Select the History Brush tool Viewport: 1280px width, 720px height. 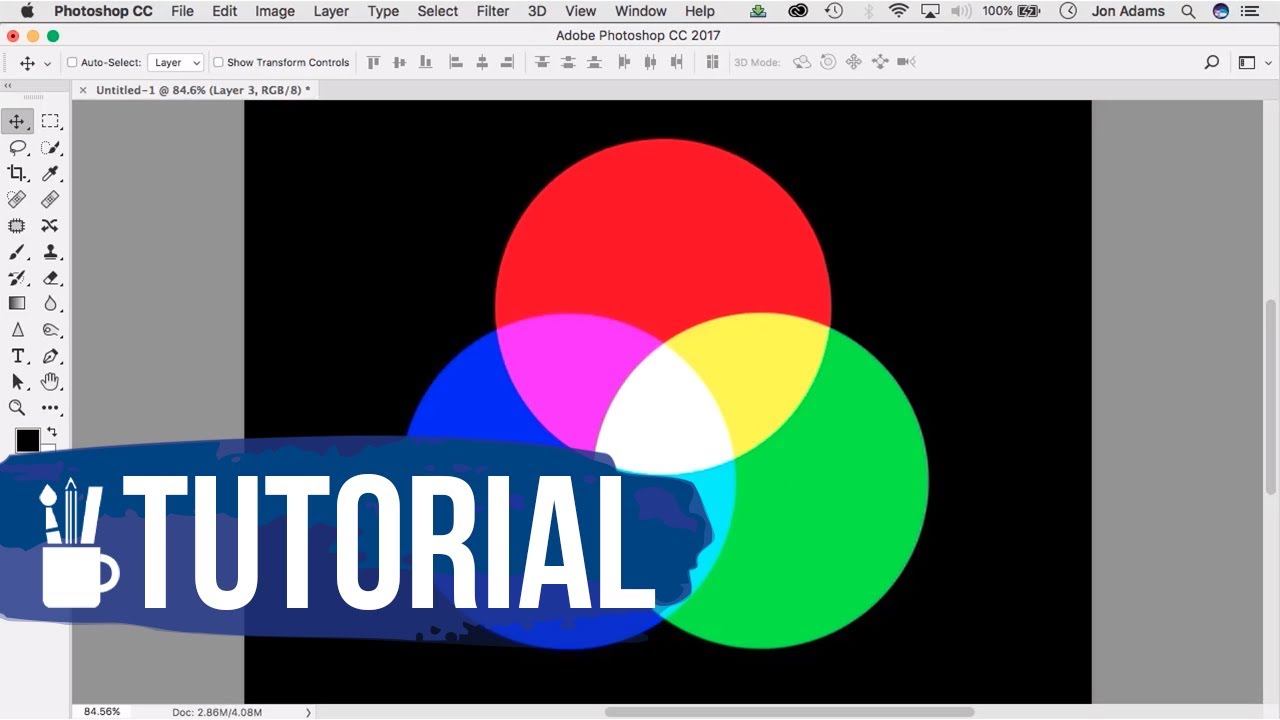click(17, 278)
